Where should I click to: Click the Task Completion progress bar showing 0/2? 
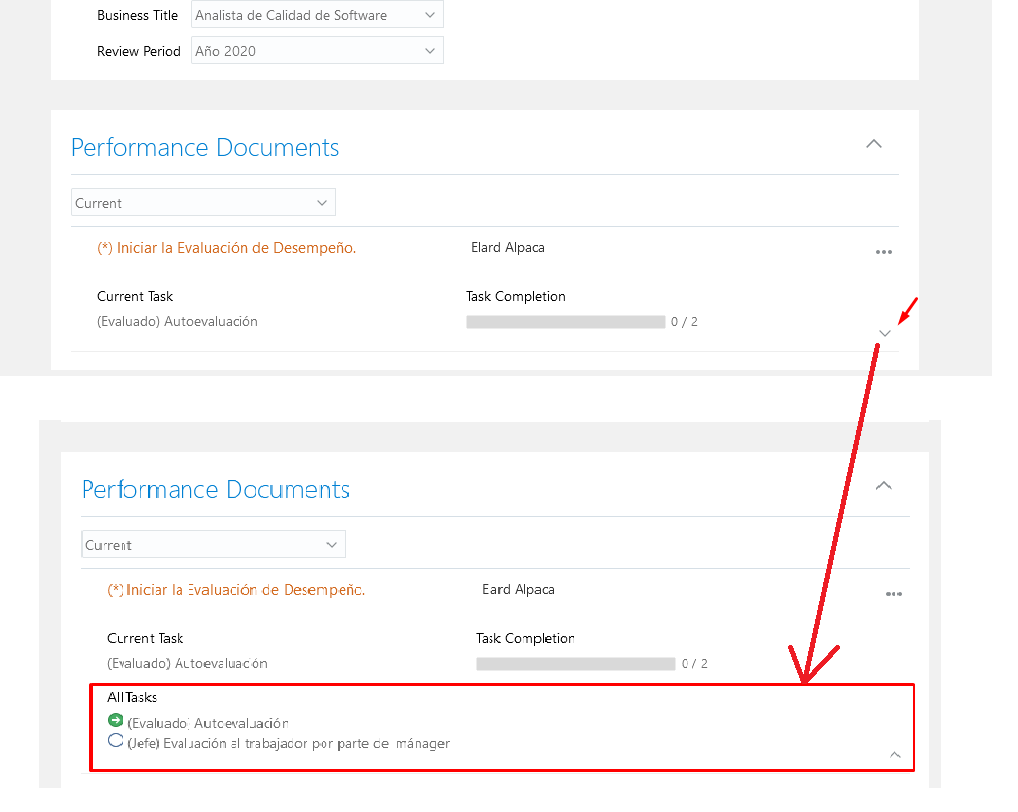[x=565, y=321]
